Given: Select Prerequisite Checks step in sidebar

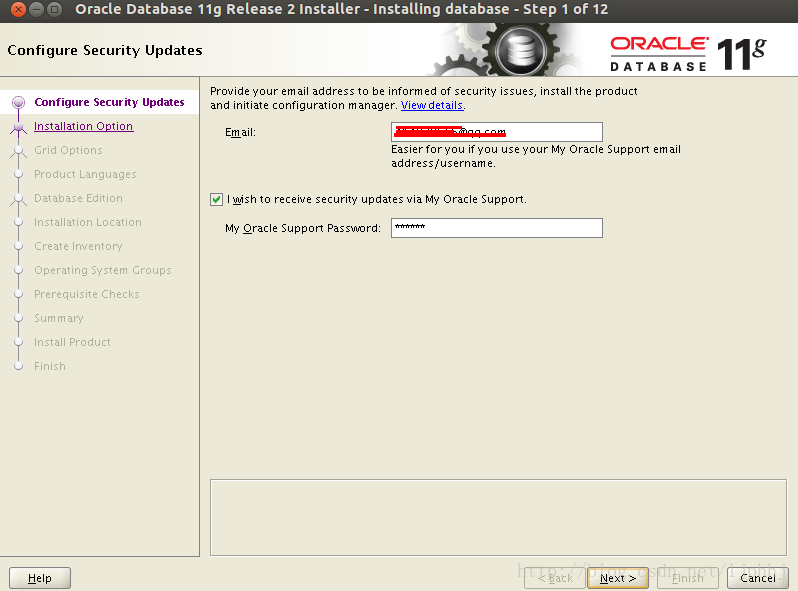Looking at the screenshot, I should pos(87,294).
